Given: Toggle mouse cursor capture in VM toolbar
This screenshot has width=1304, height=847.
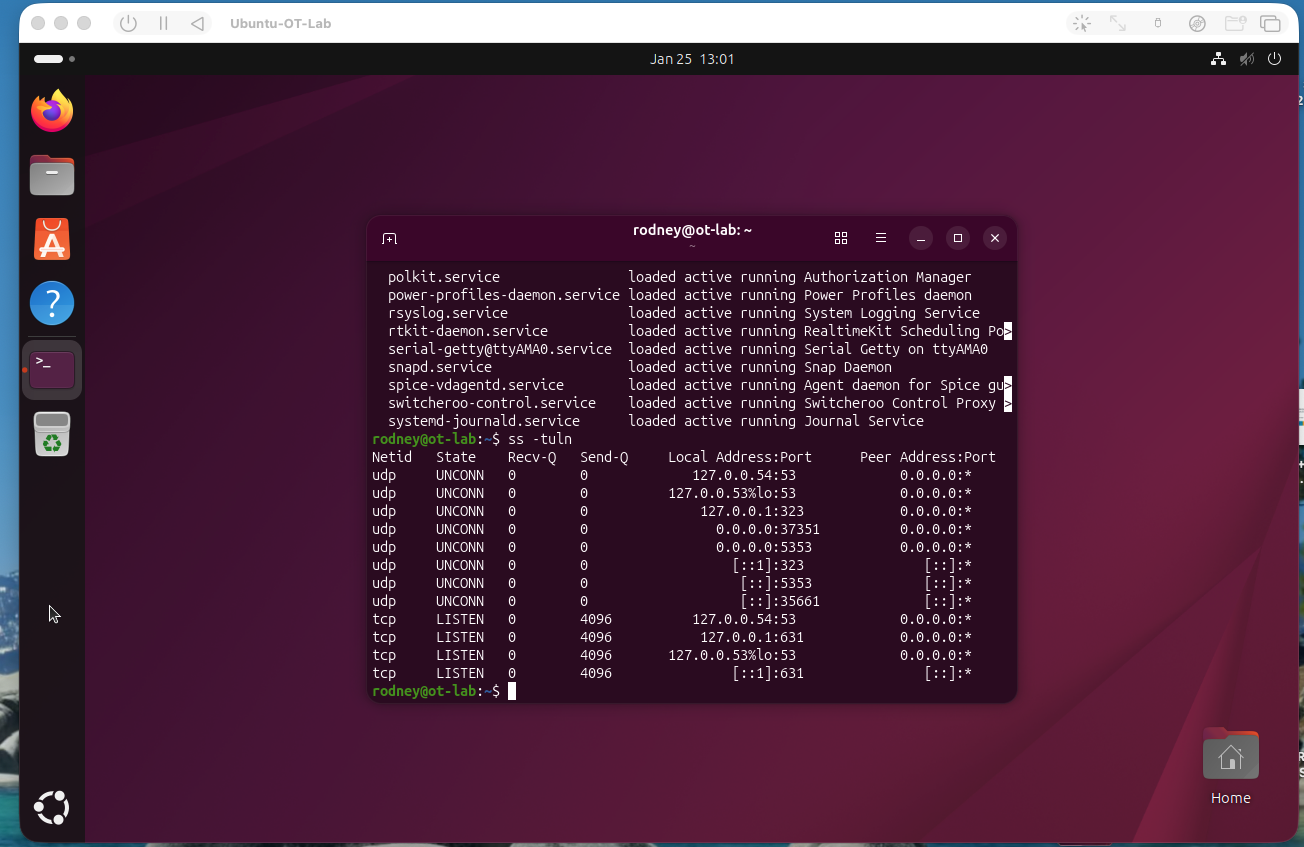Looking at the screenshot, I should coord(1081,23).
